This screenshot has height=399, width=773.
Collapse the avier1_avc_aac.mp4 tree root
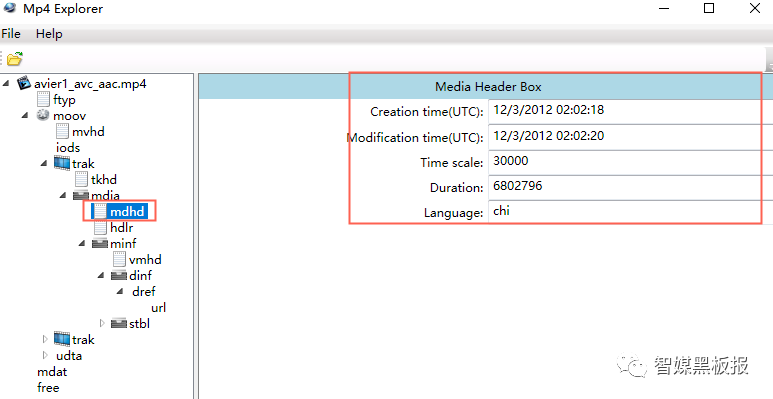coord(6,83)
